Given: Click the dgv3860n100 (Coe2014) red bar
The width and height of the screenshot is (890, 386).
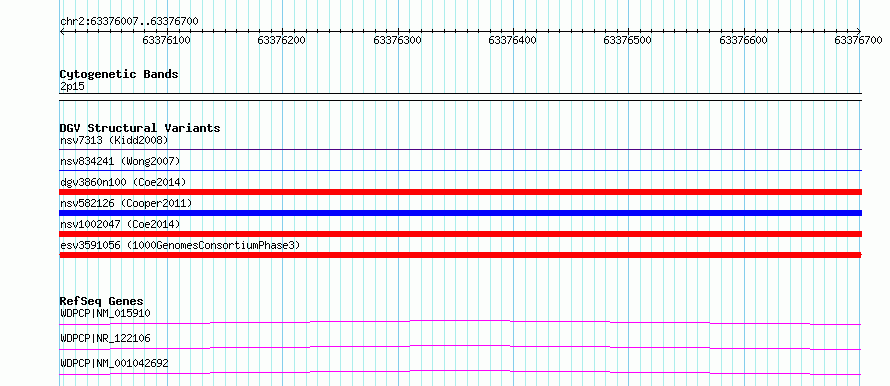Looking at the screenshot, I should (460, 192).
